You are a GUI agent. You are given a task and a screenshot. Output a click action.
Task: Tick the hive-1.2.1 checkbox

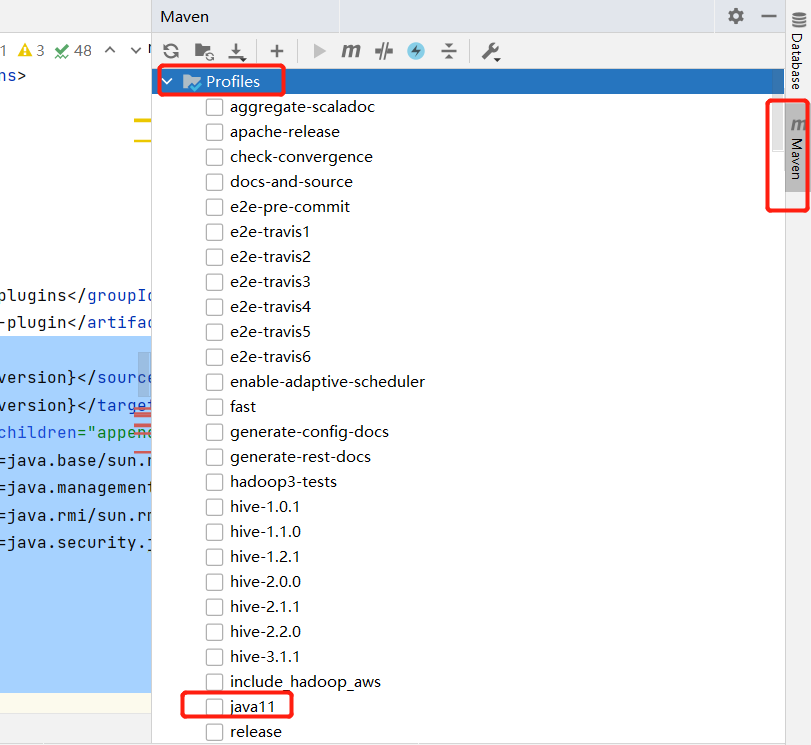click(x=214, y=557)
